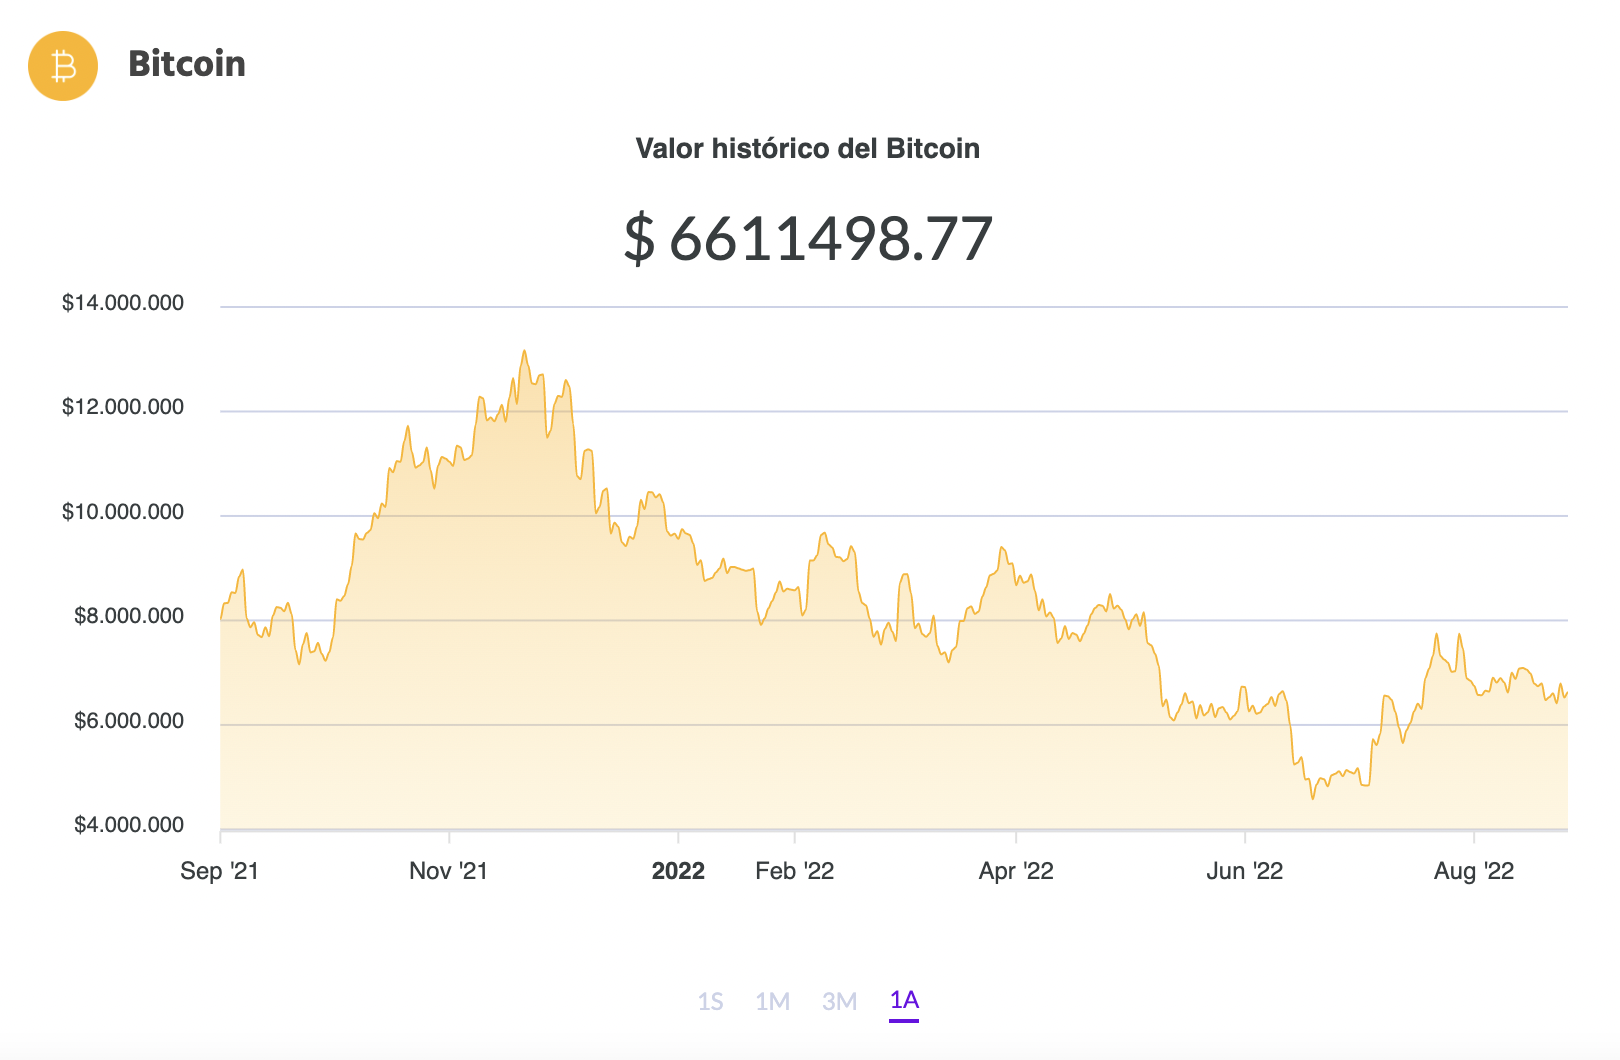Click the $14.000.000 gridline label

(123, 302)
